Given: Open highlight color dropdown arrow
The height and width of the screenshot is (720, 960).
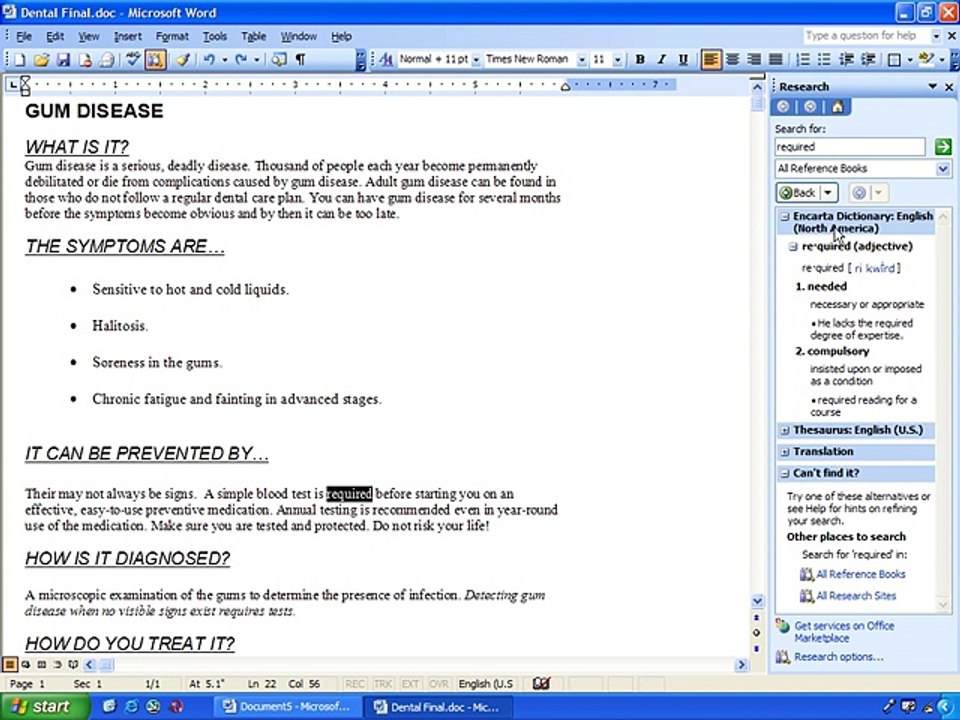Looking at the screenshot, I should coord(941,59).
